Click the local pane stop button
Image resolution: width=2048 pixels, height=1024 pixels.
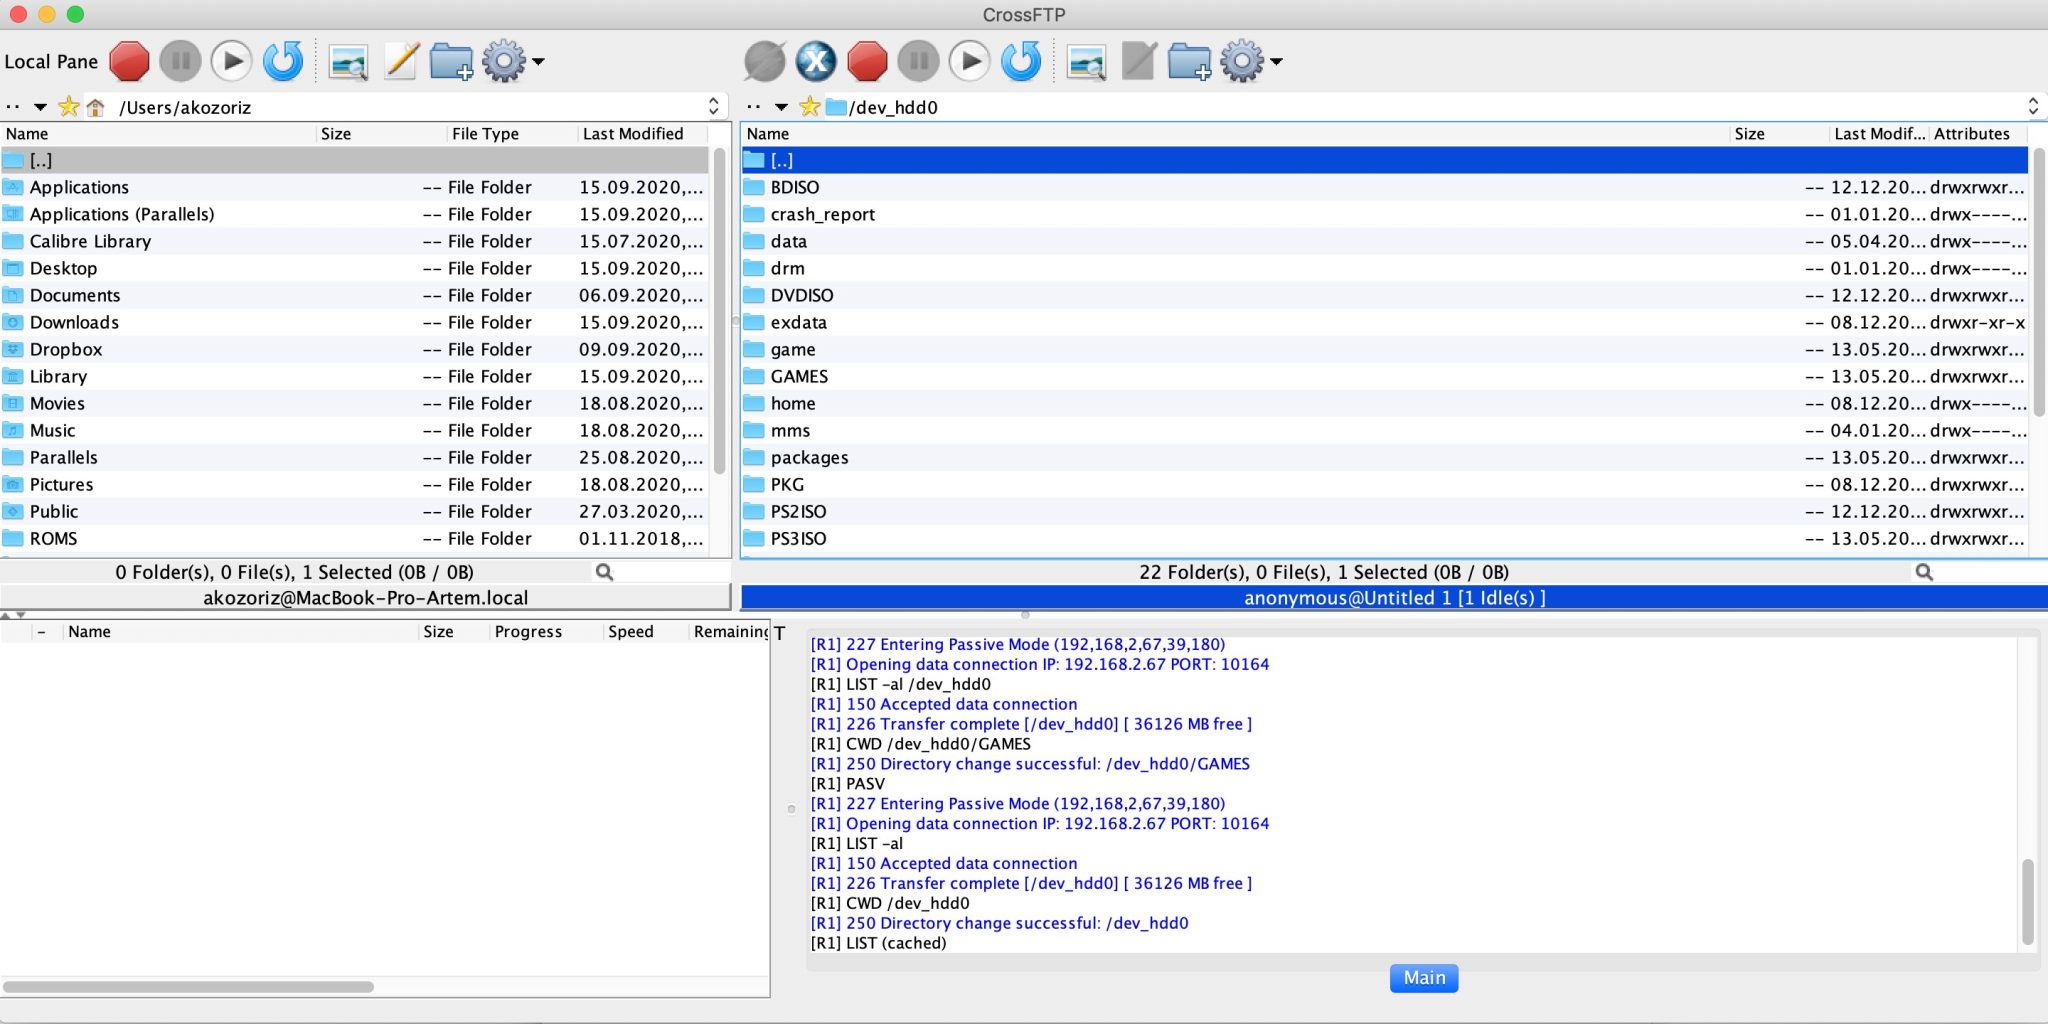129,62
